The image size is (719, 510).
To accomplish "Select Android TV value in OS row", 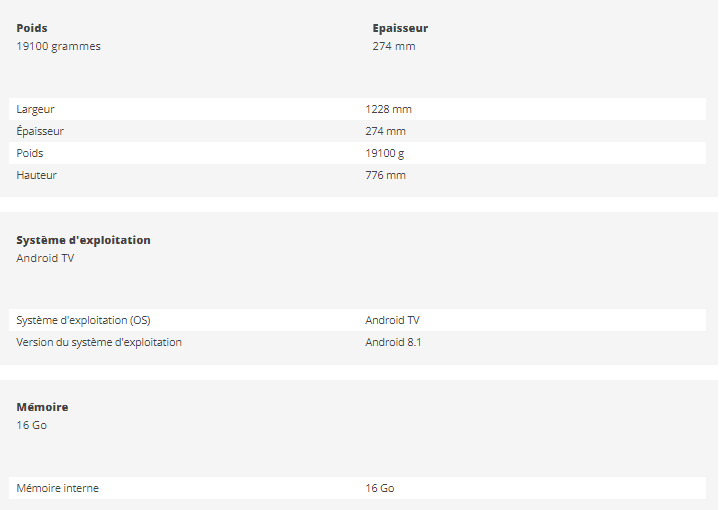I will 392,320.
